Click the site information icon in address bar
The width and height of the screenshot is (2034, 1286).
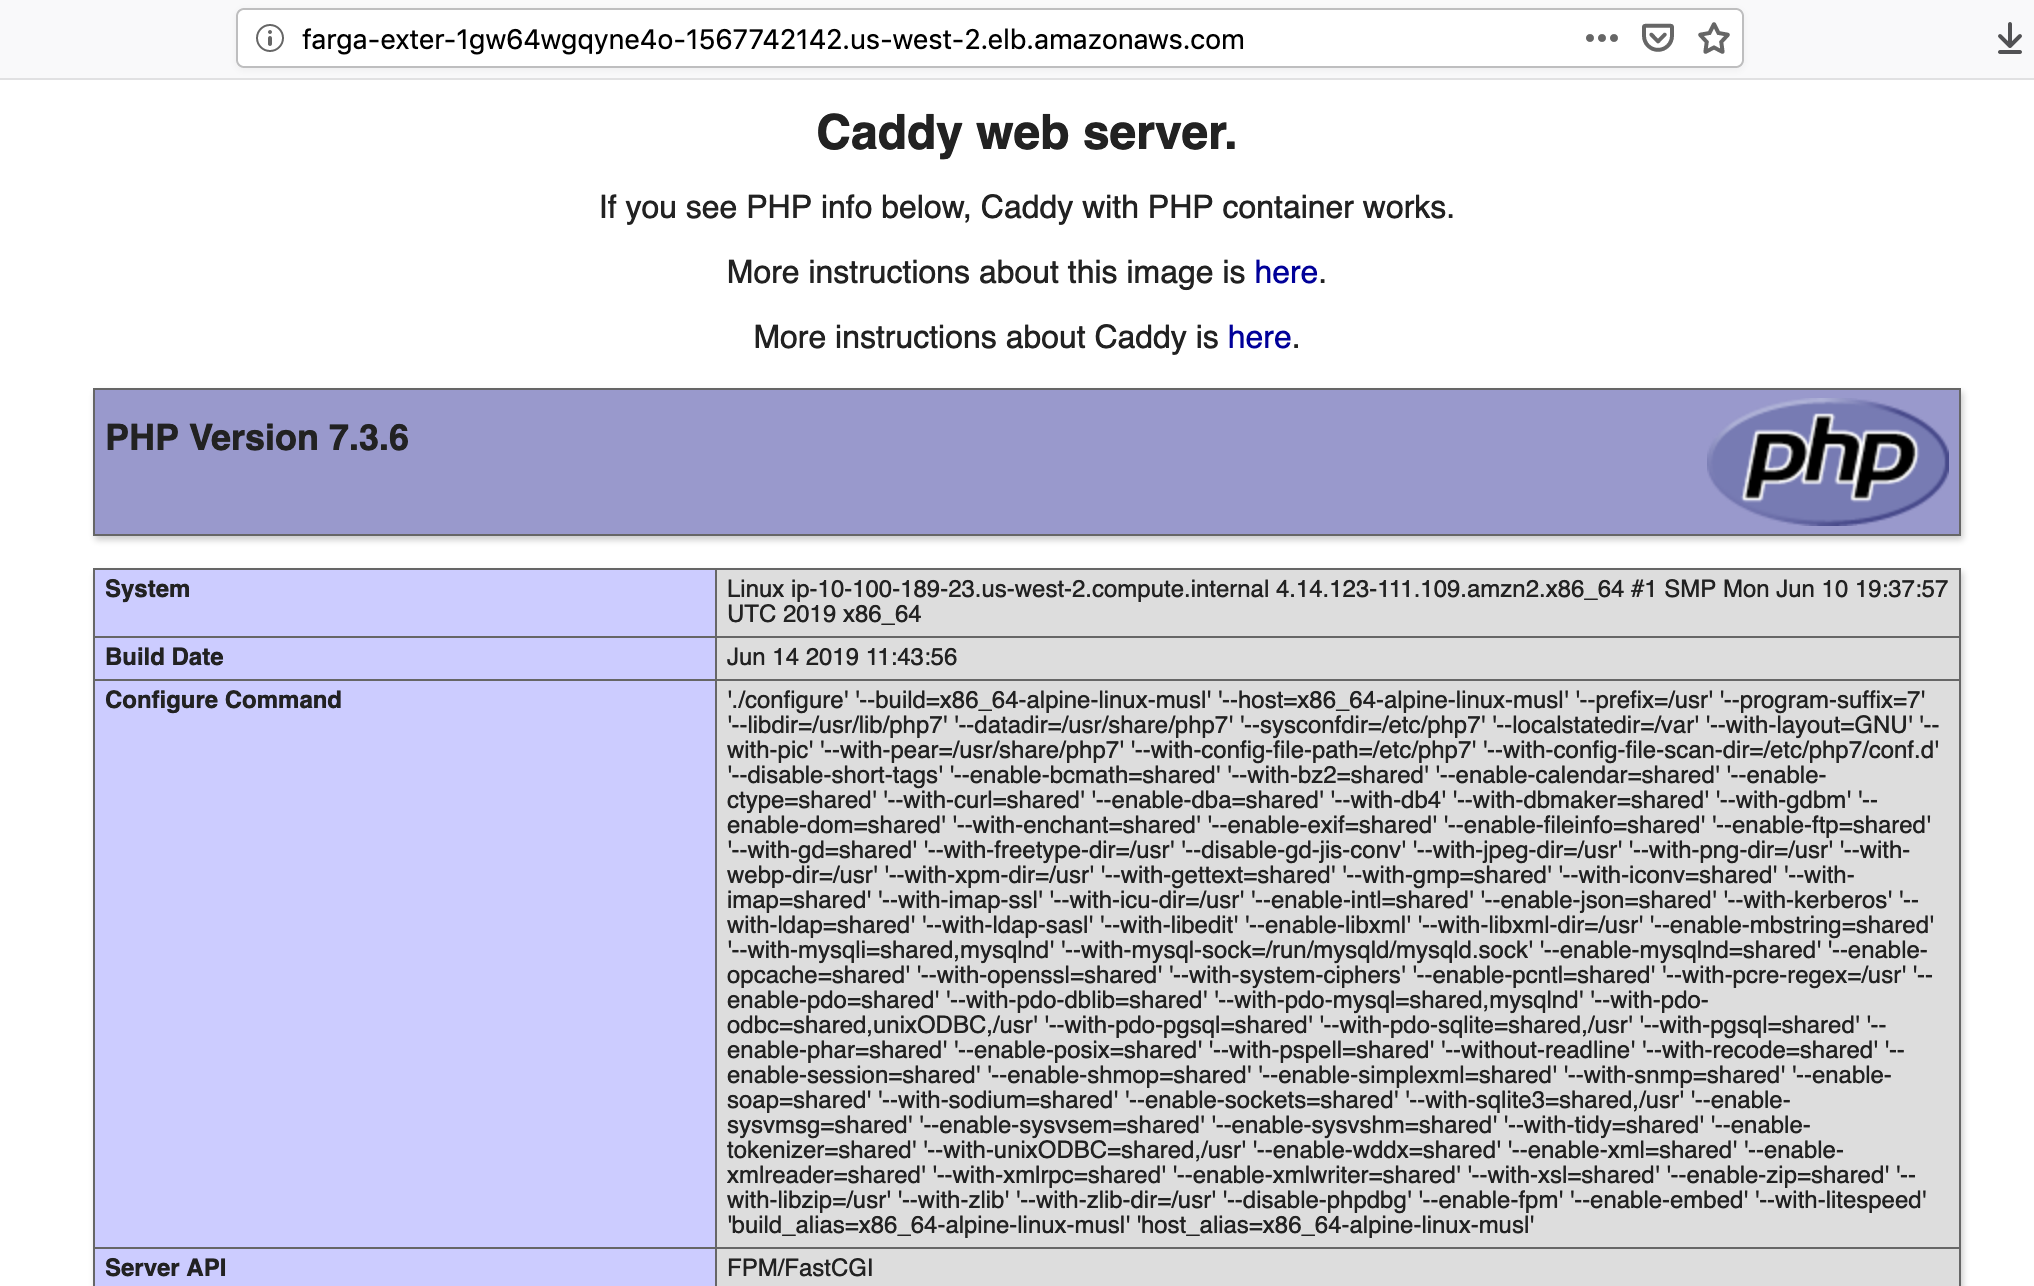coord(269,39)
